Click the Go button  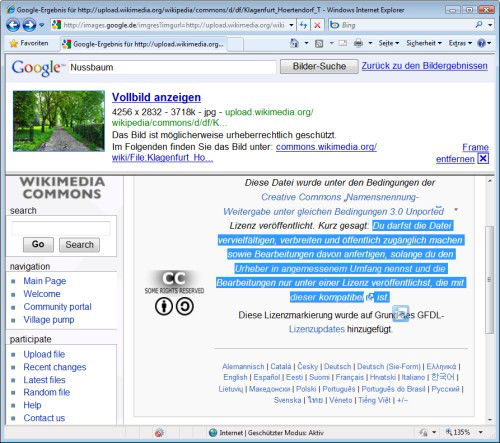pyautogui.click(x=38, y=244)
